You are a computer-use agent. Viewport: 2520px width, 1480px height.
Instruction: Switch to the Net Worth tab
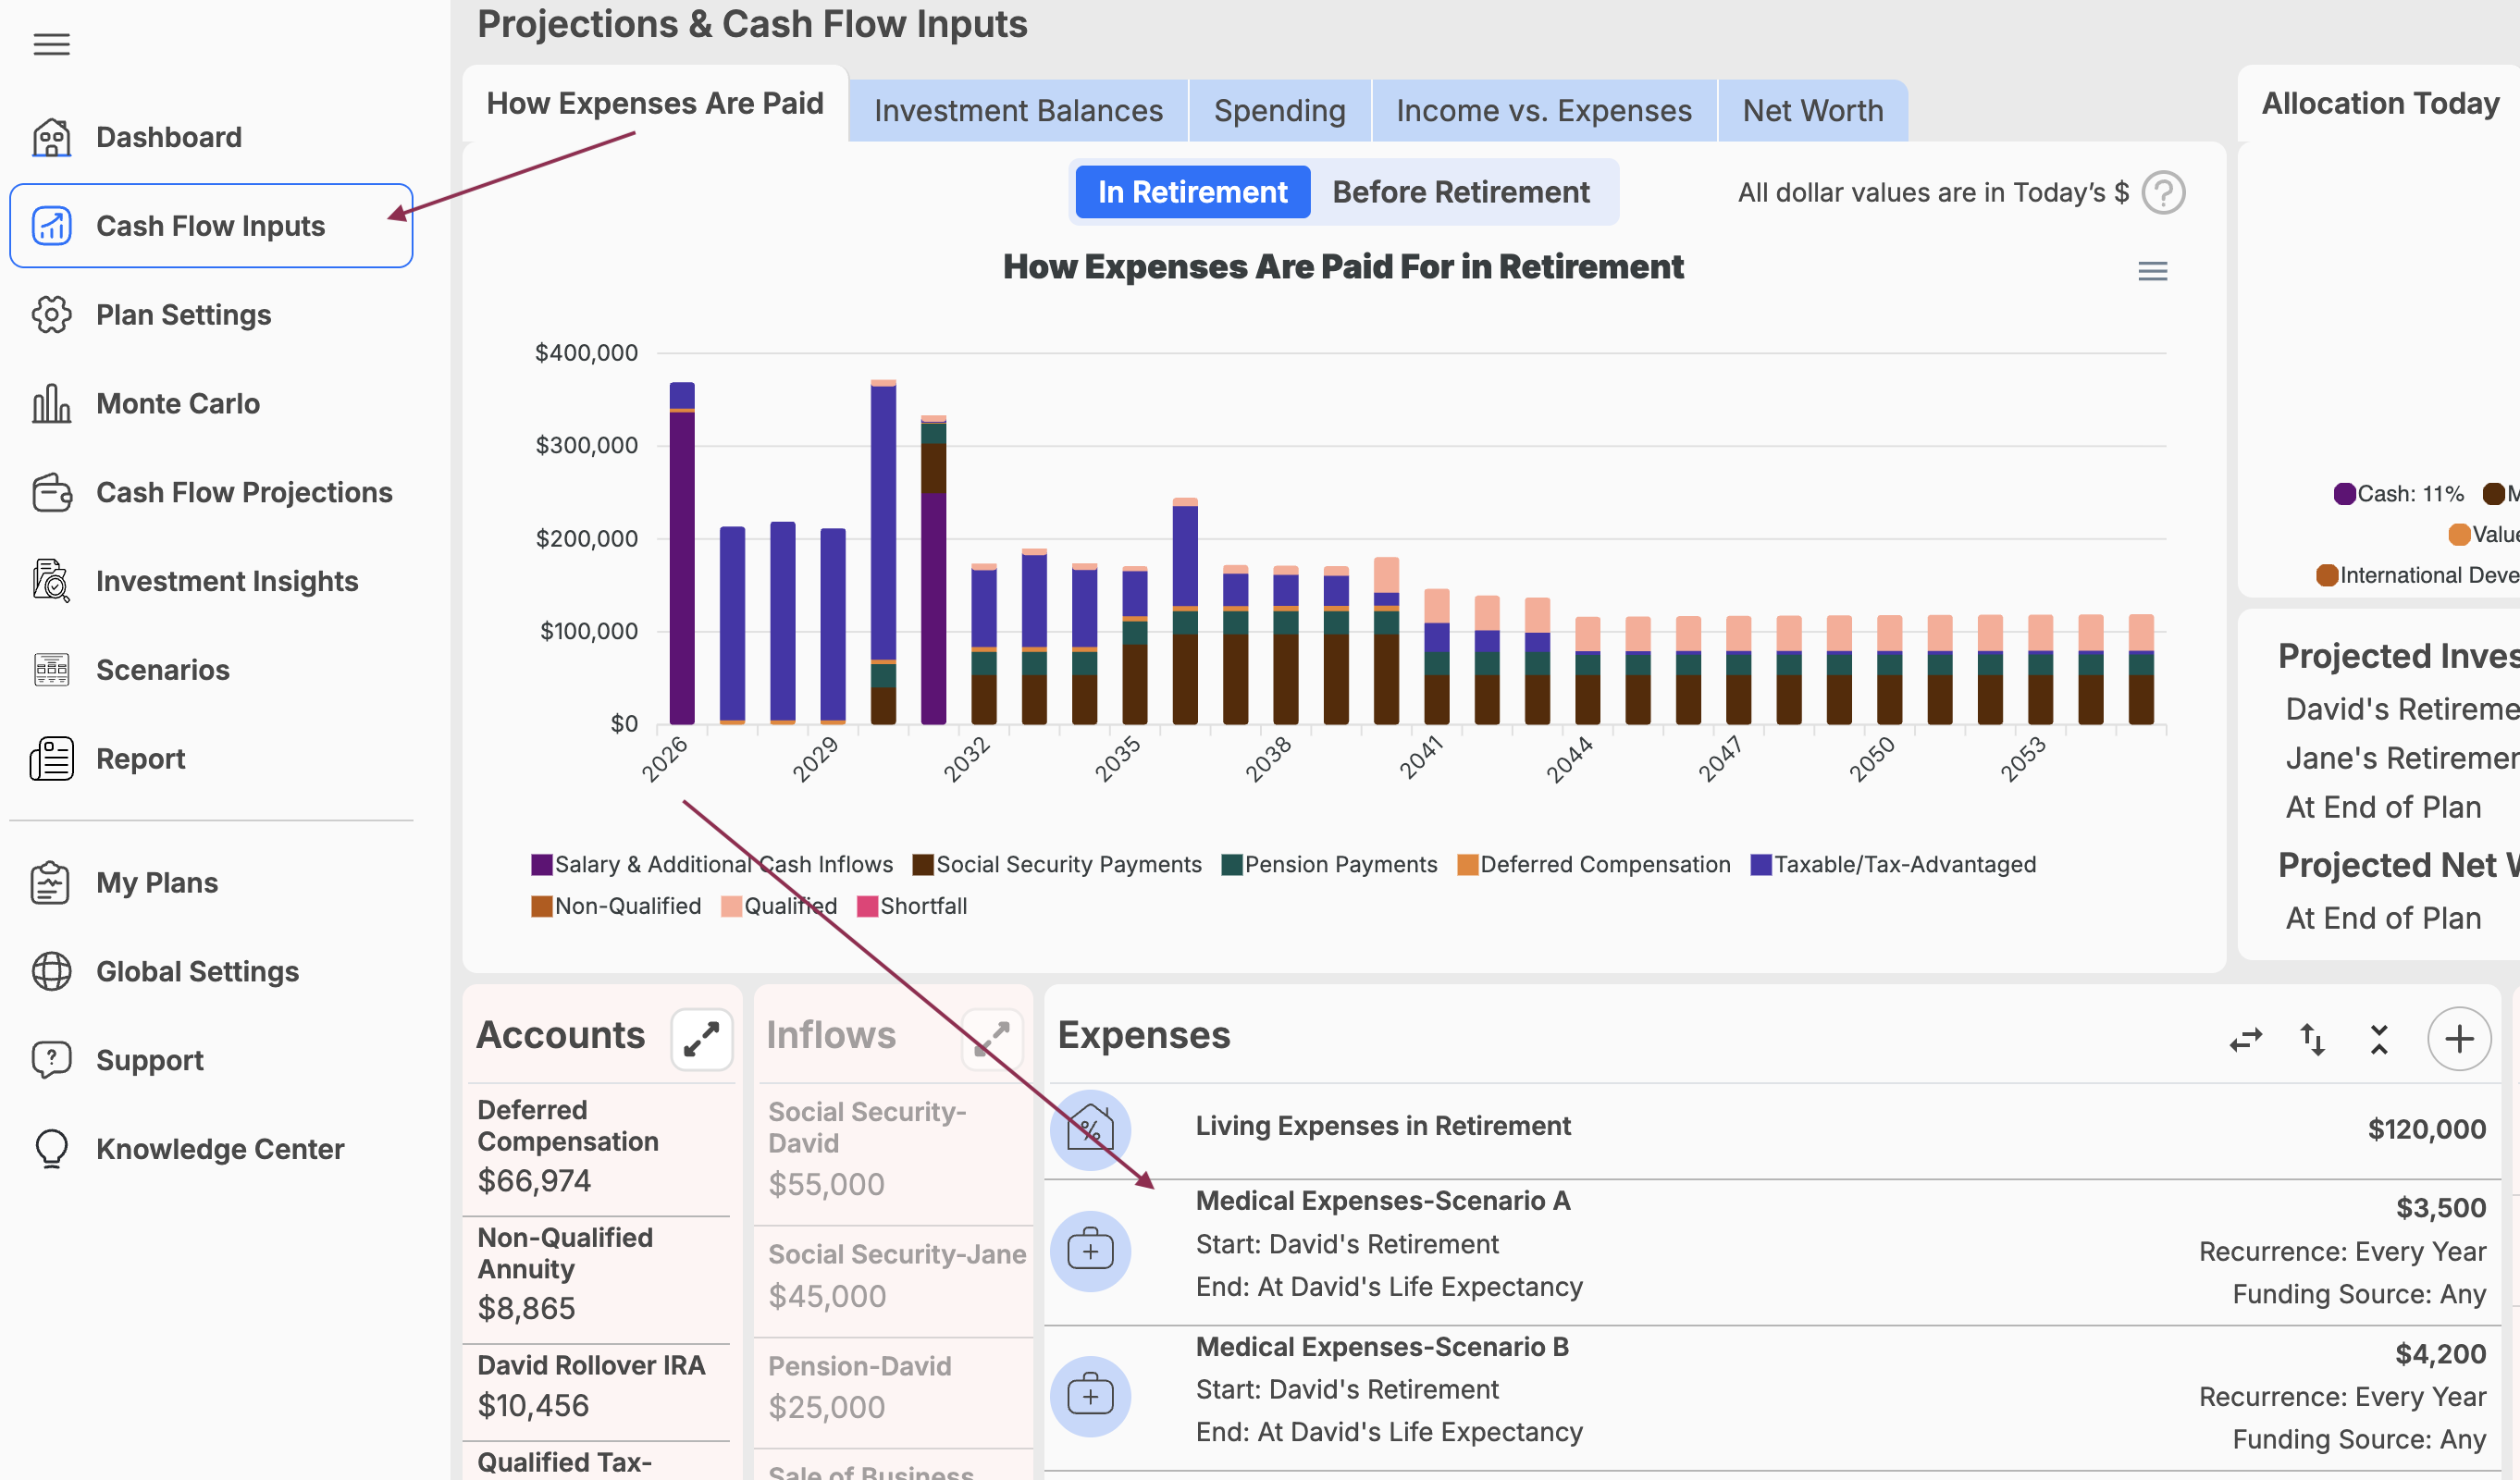1812,110
